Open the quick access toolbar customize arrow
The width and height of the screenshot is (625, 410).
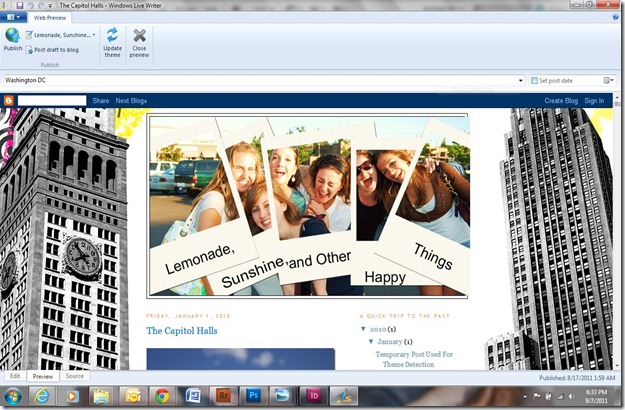[x=50, y=6]
